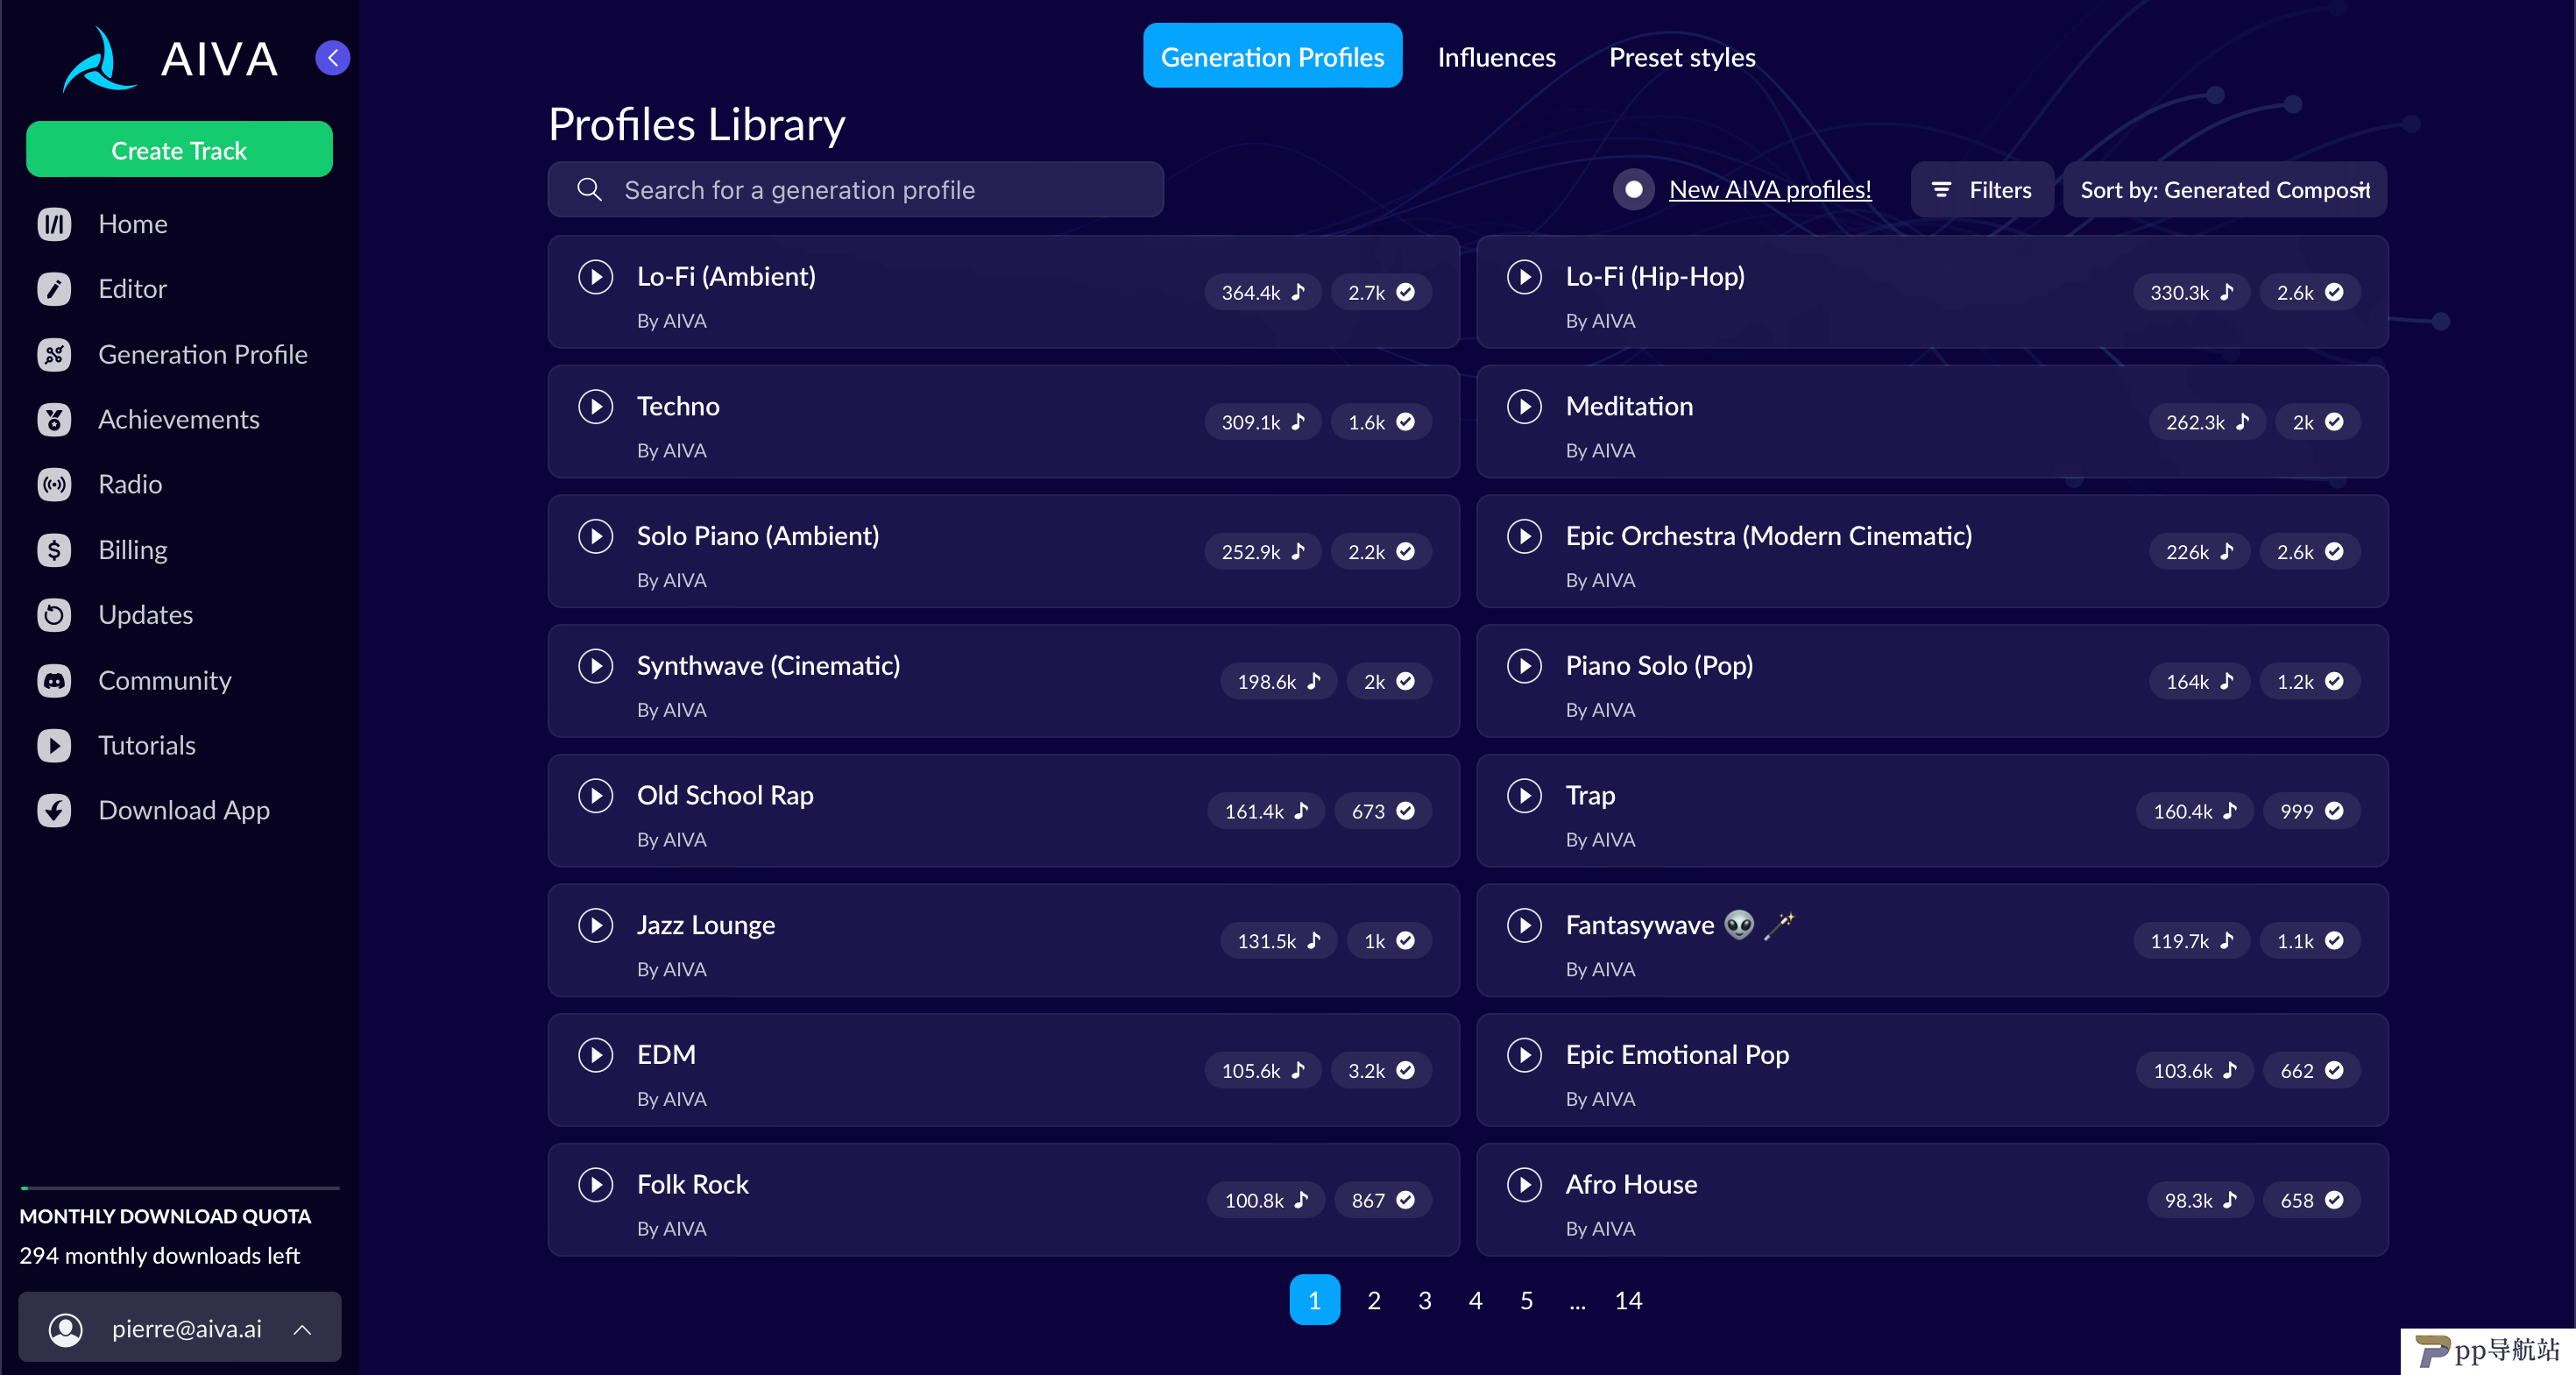Open the Techno profile title
The image size is (2576, 1375).
678,406
